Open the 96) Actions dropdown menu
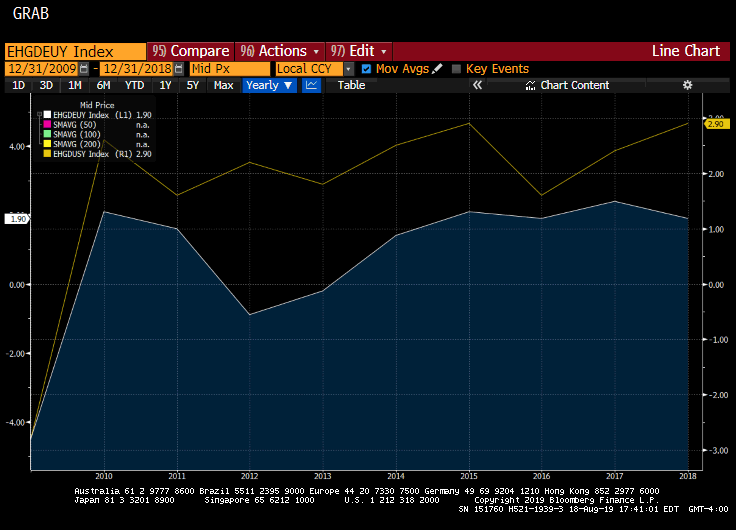The image size is (736, 530). pos(280,51)
